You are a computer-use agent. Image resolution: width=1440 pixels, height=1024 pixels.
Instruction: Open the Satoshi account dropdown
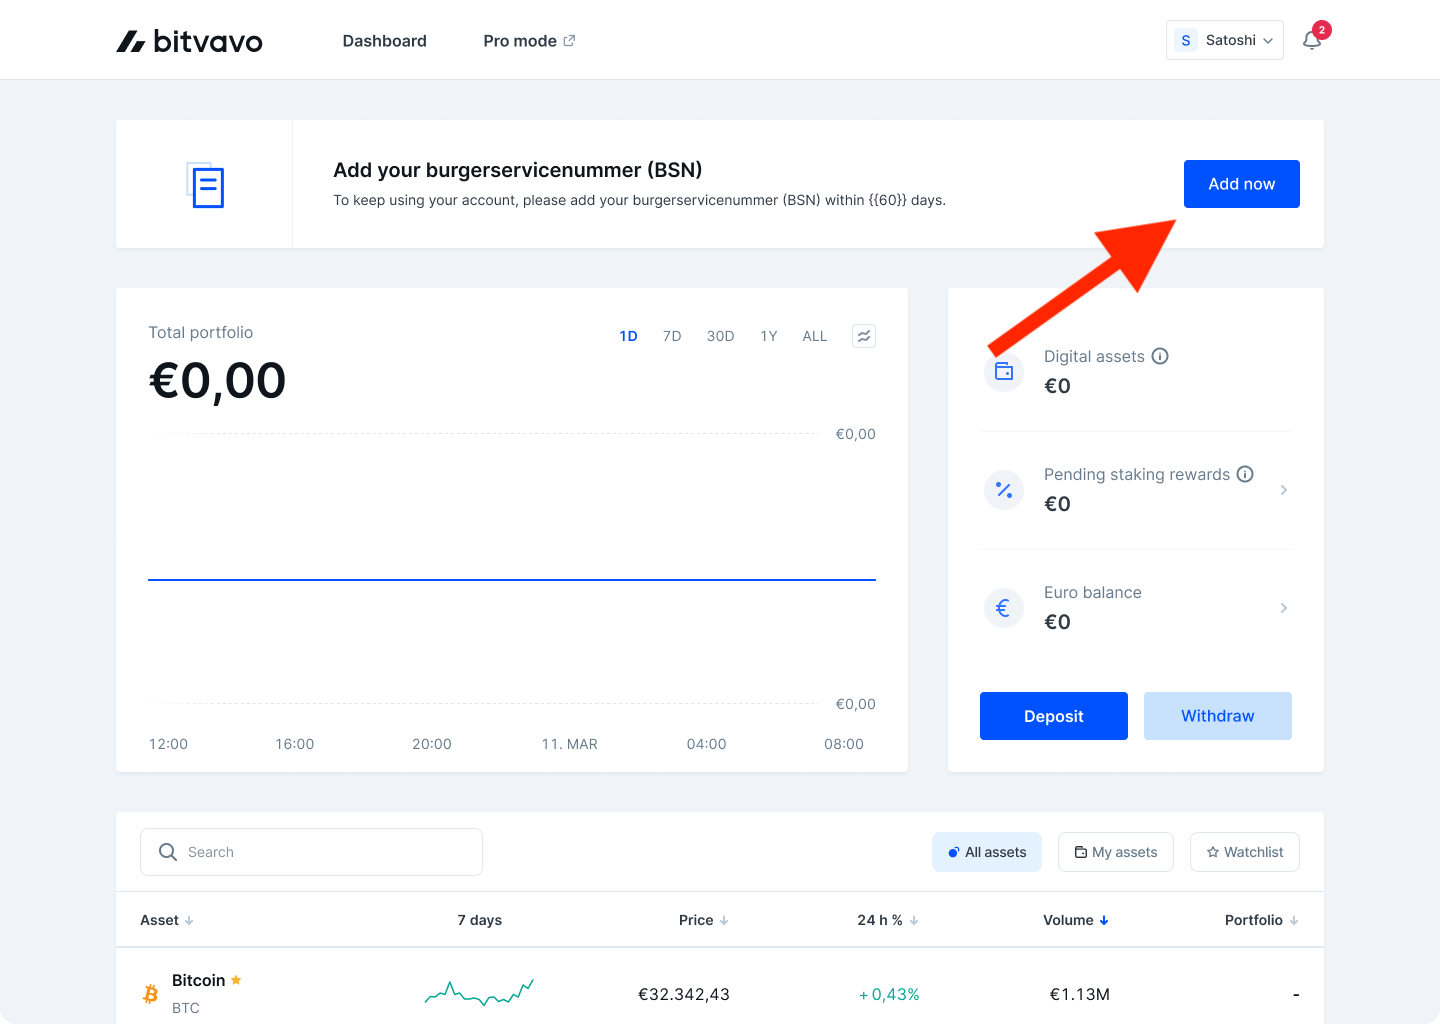[1225, 40]
